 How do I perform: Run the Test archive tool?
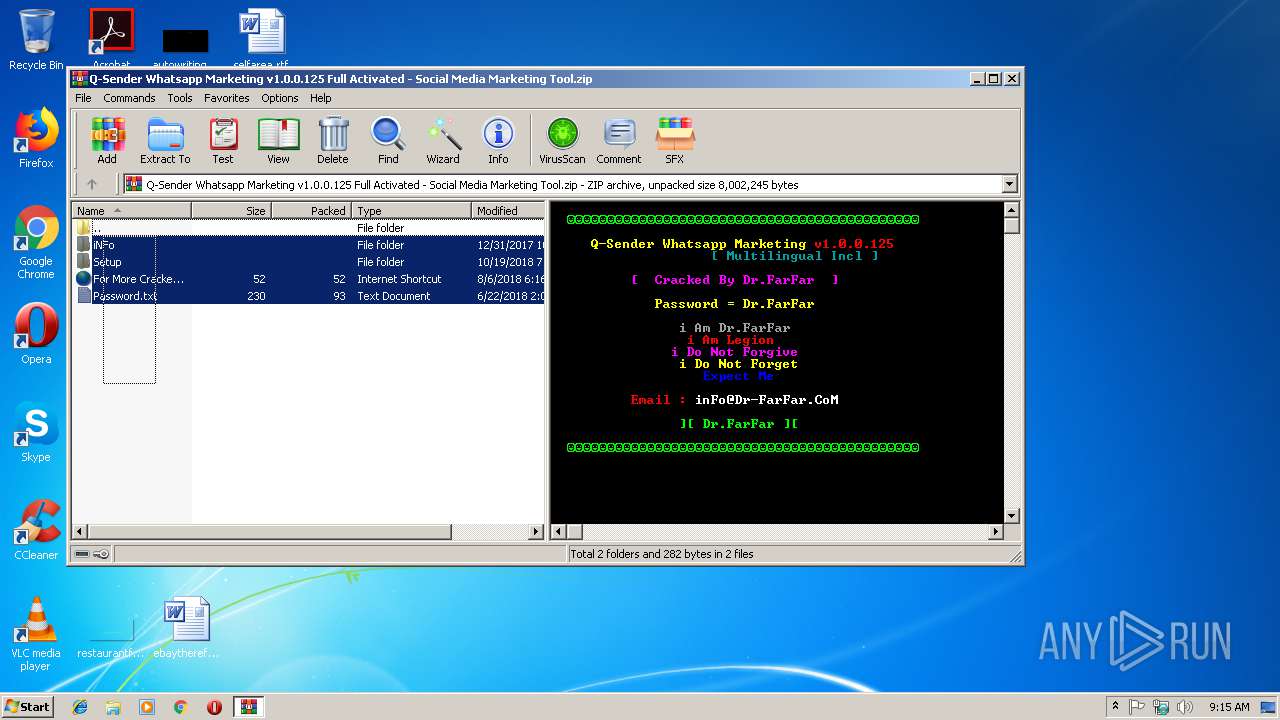(223, 141)
